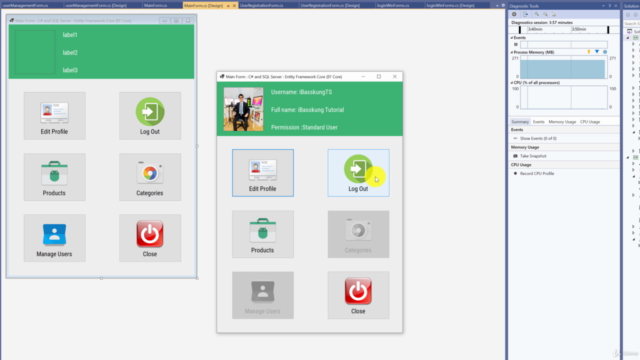This screenshot has height=360, width=640.
Task: Click the greyed Manage Users button in running app
Action: [x=263, y=295]
